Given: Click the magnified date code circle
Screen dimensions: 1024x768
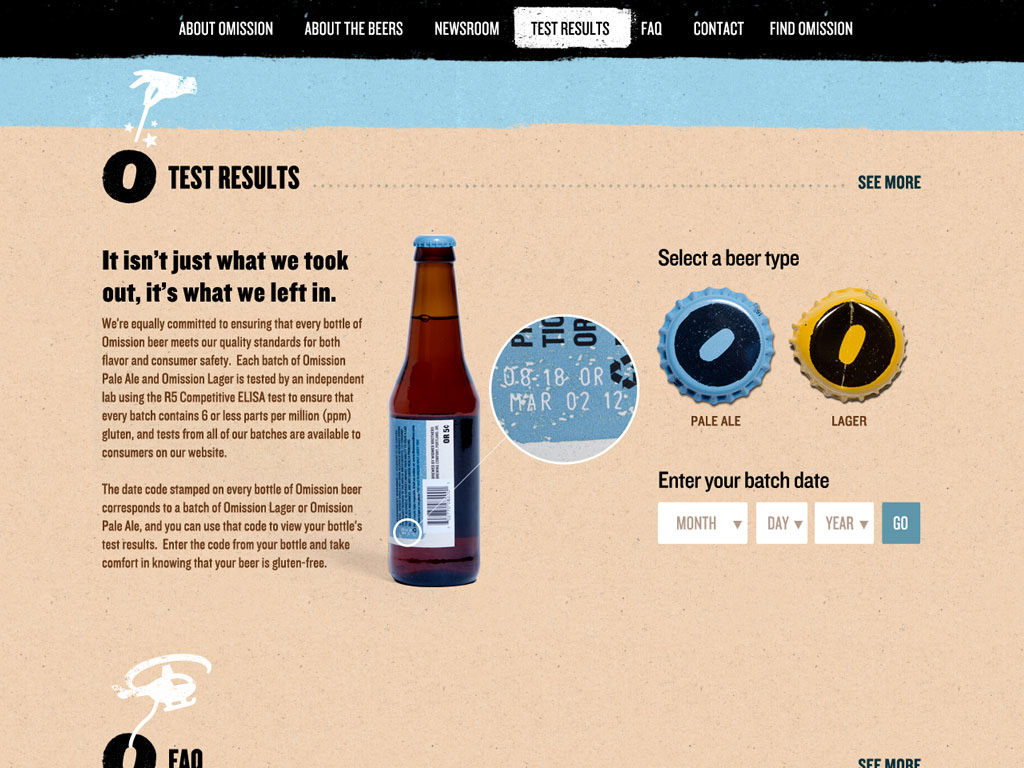Looking at the screenshot, I should click(564, 389).
